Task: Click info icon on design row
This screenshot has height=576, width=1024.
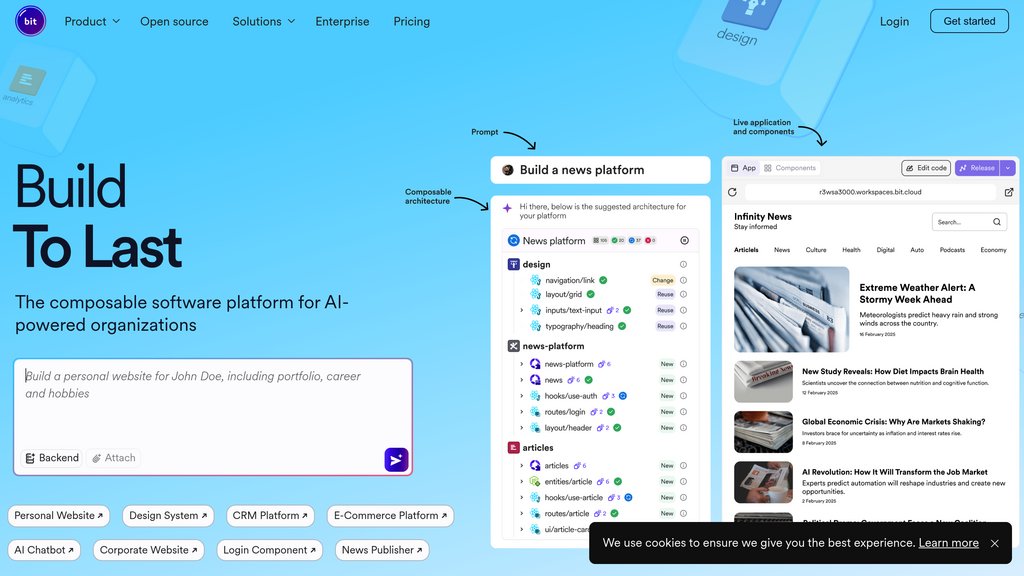Action: click(683, 264)
